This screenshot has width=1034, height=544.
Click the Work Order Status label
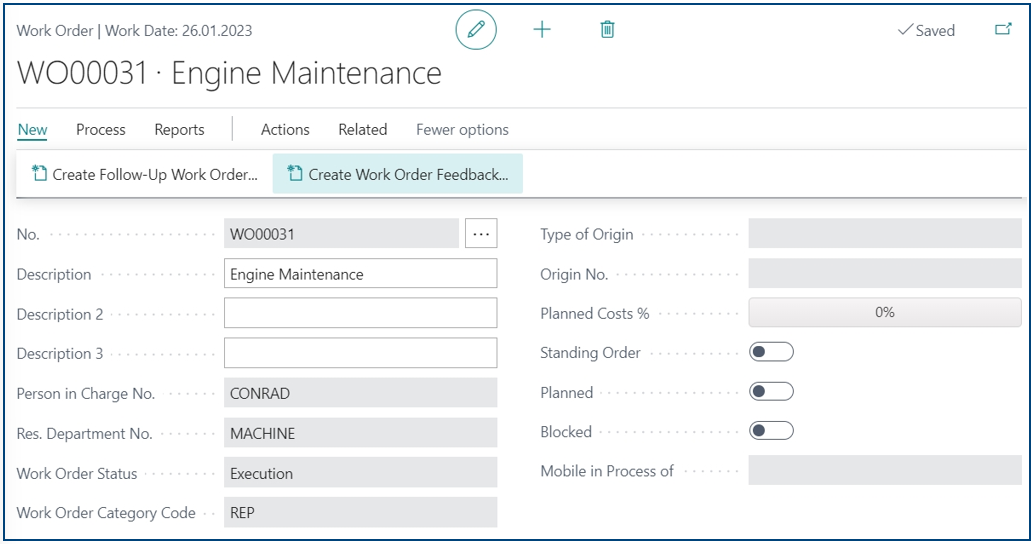click(x=77, y=473)
